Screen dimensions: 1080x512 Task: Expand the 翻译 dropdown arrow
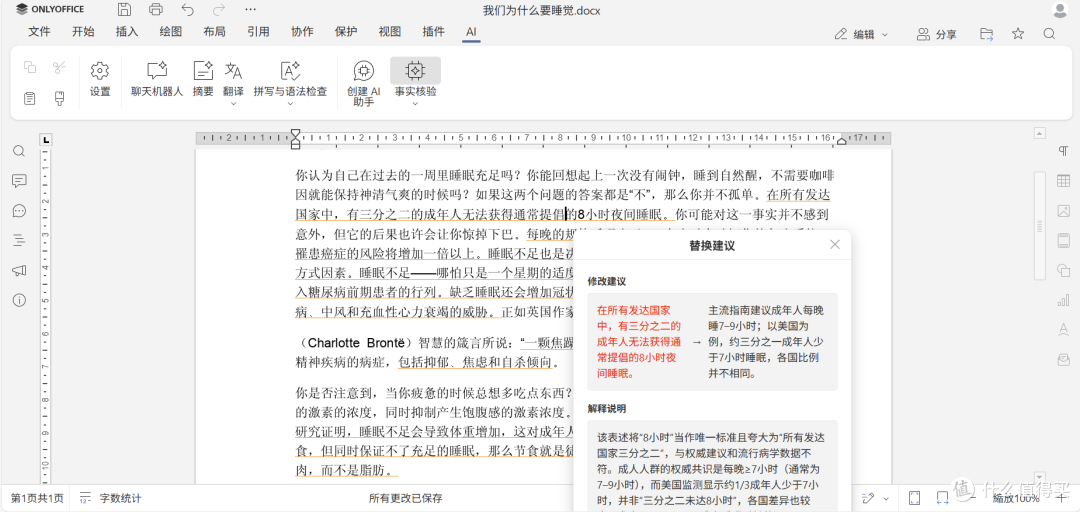click(x=233, y=103)
